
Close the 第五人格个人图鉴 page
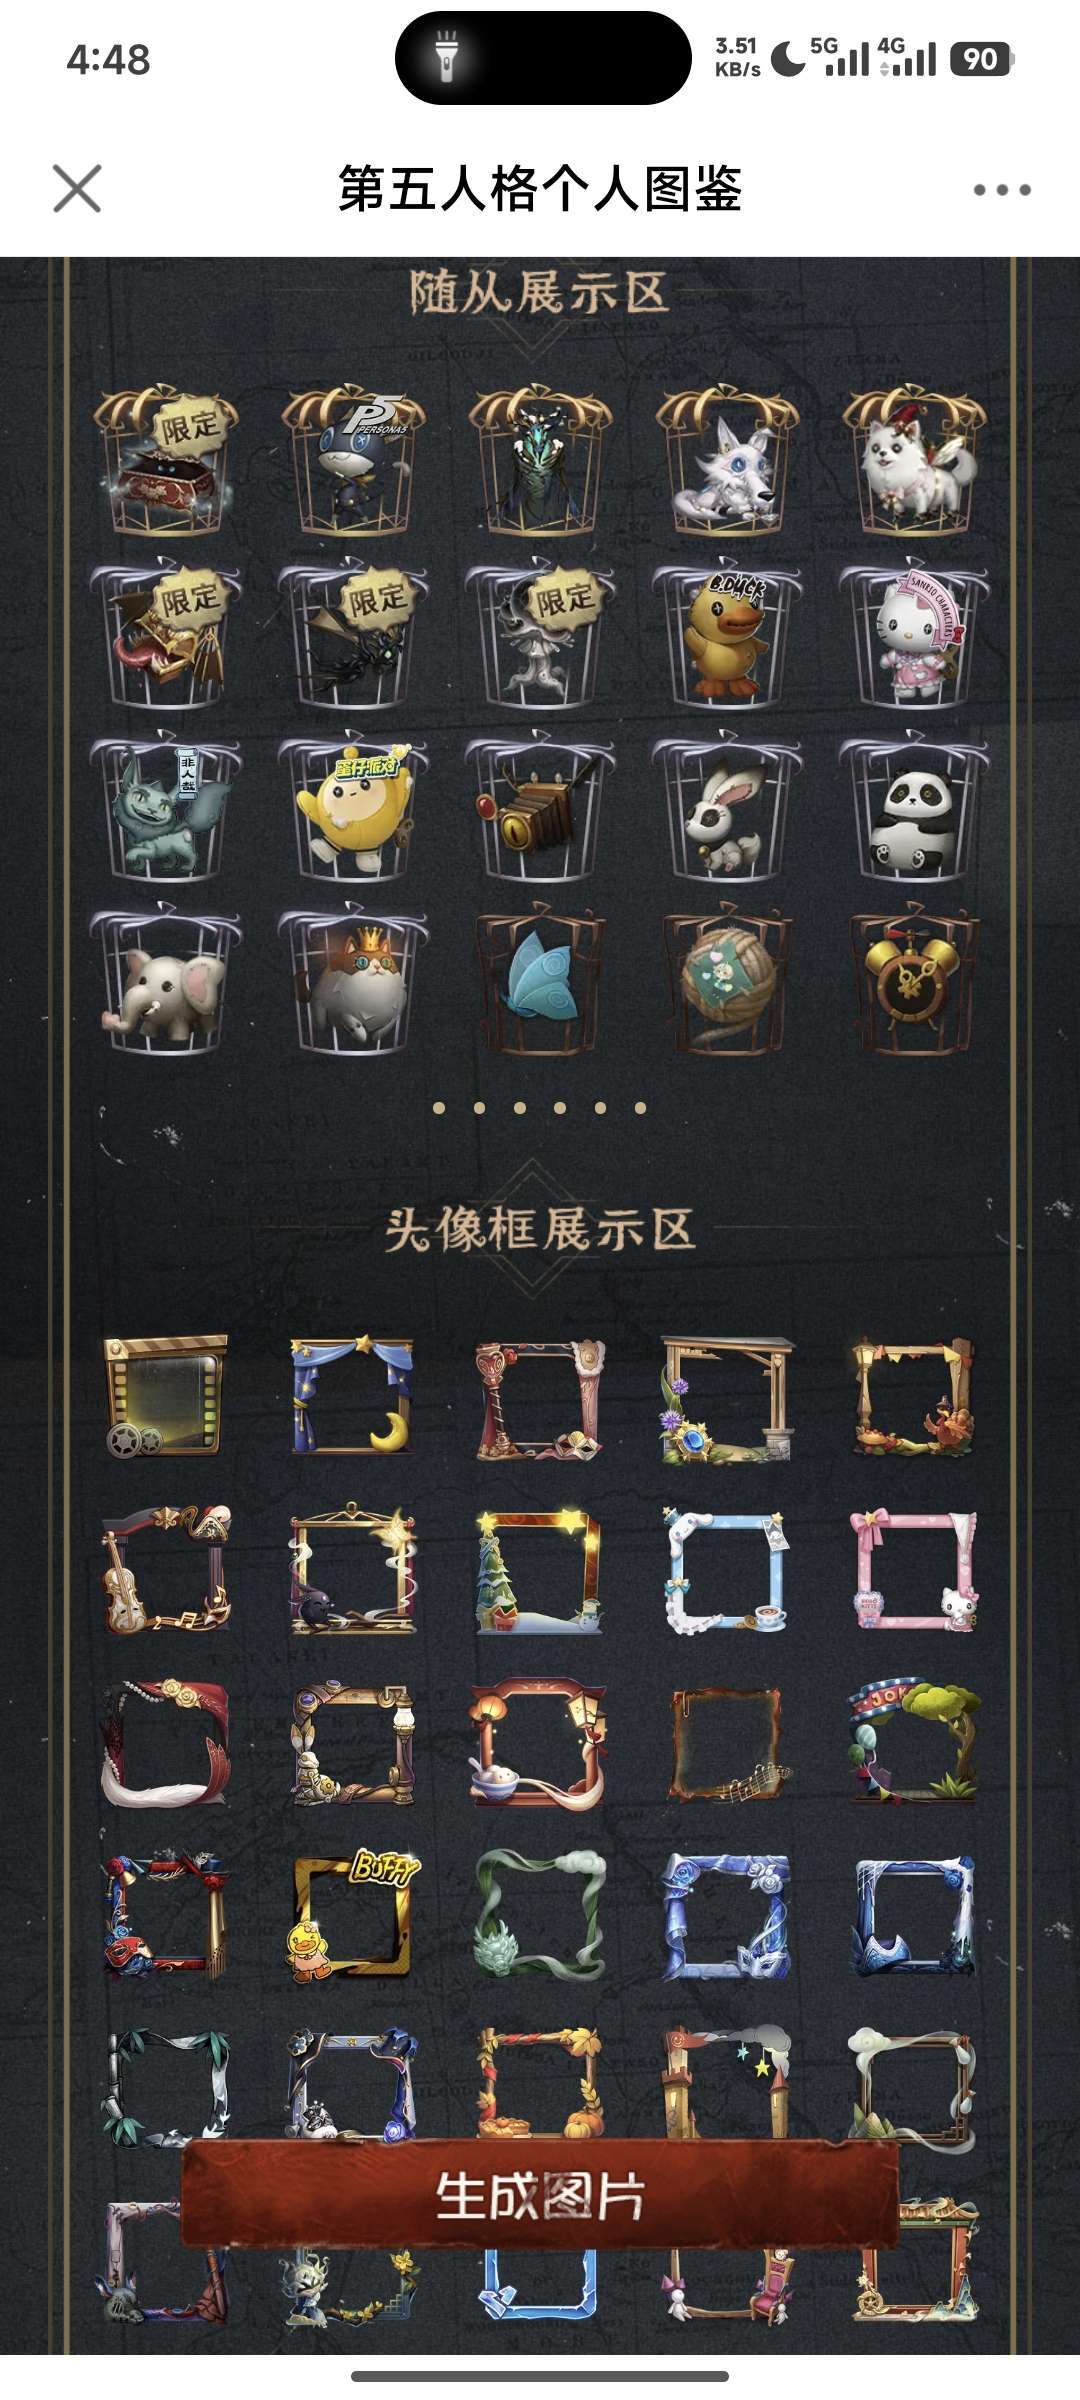point(77,188)
